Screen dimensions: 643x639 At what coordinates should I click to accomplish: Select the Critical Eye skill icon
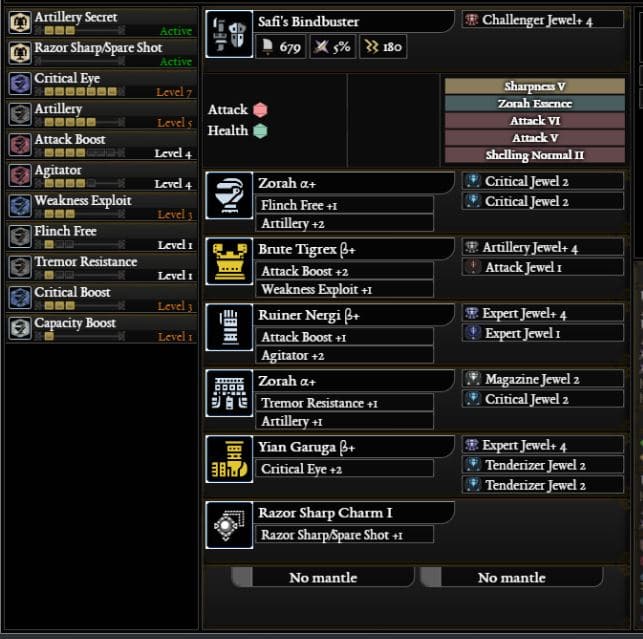click(x=20, y=83)
